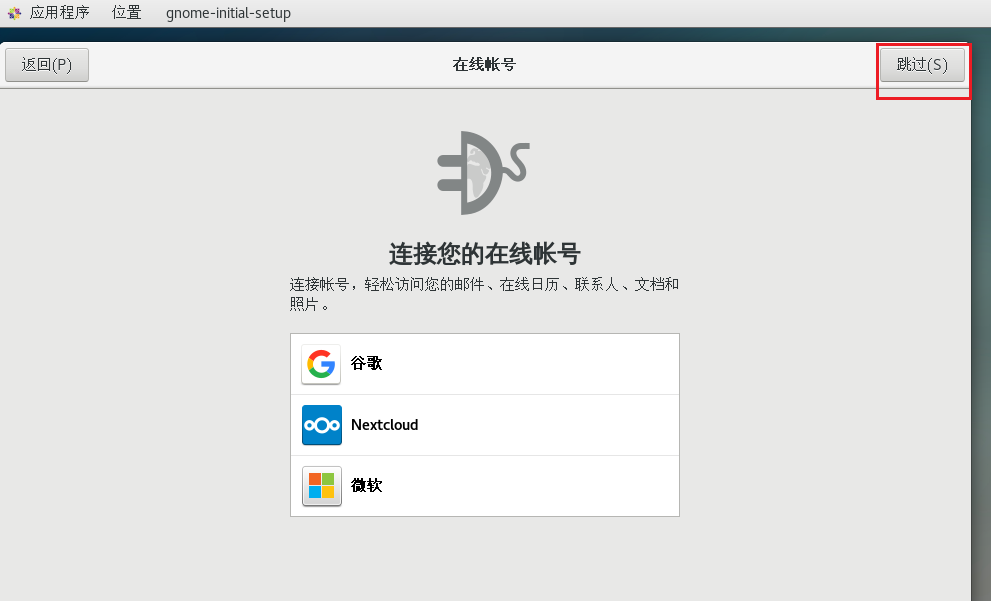
Task: Select the Nextcloud account row
Action: point(485,425)
